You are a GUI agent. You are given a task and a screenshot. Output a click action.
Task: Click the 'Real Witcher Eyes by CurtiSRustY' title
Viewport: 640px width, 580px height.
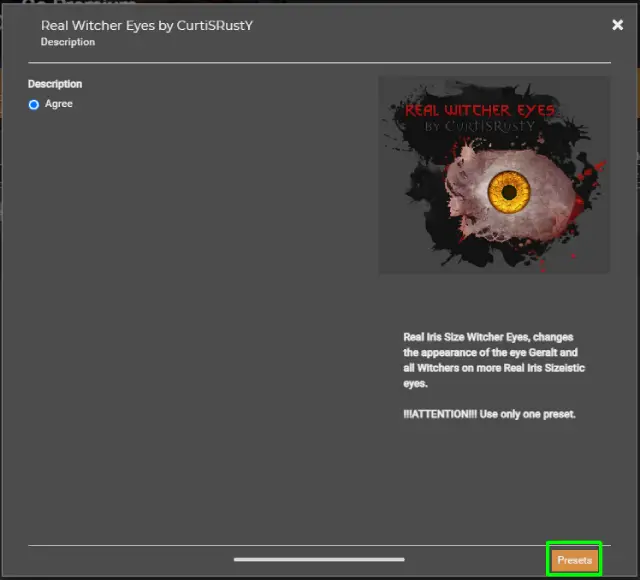click(x=147, y=25)
